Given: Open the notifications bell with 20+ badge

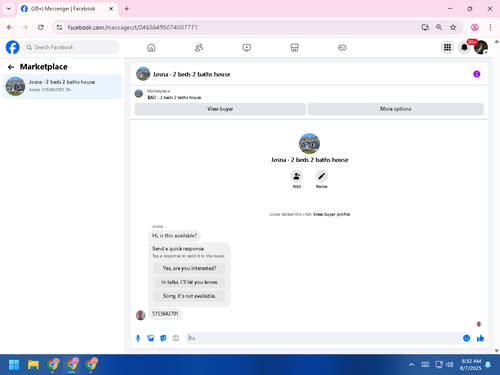Looking at the screenshot, I should click(x=464, y=47).
